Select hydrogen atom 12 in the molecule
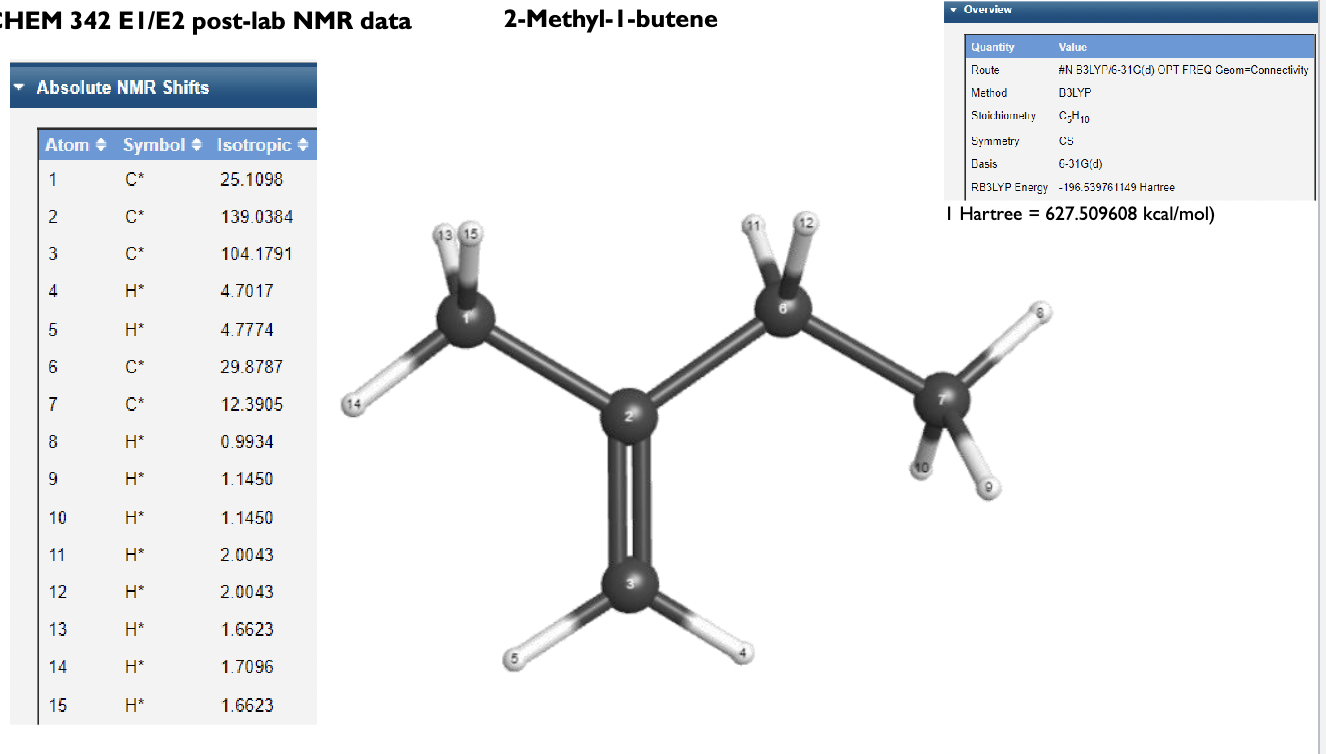 [805, 224]
